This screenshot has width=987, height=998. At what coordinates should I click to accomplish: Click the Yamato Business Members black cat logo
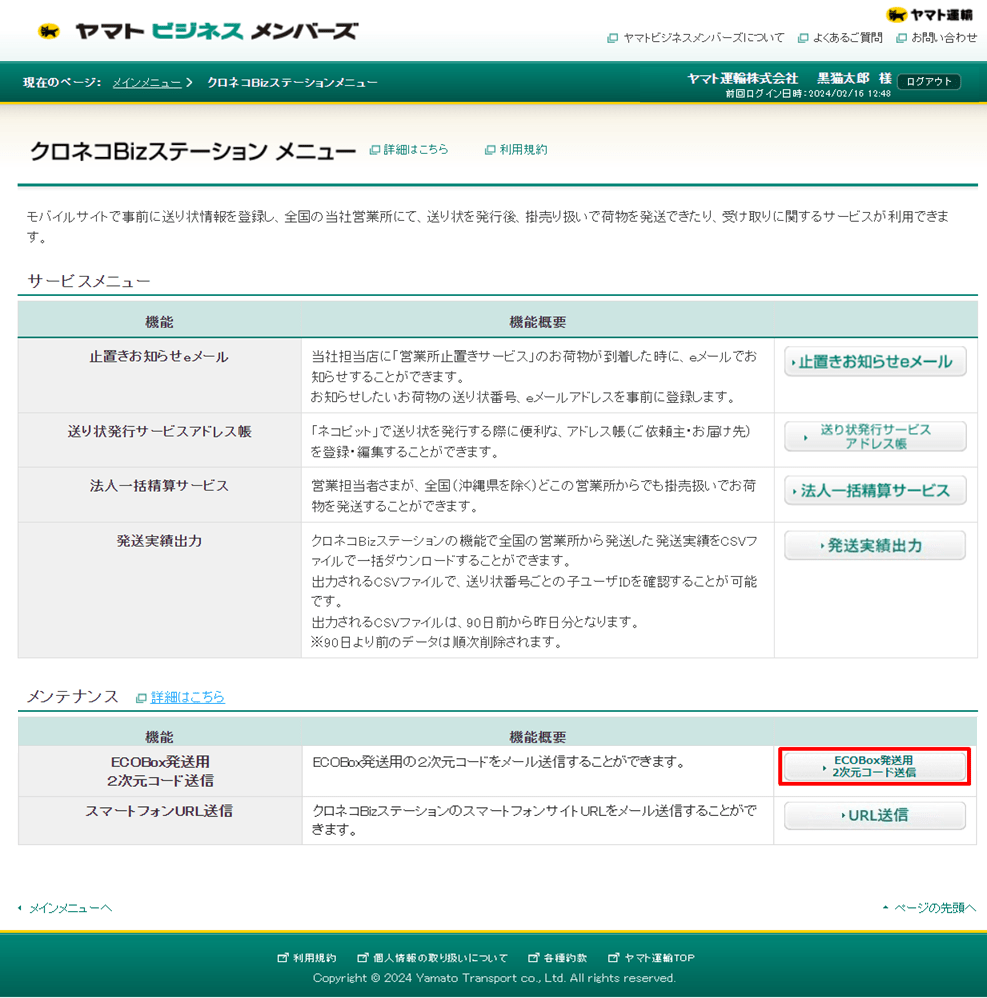pos(49,31)
